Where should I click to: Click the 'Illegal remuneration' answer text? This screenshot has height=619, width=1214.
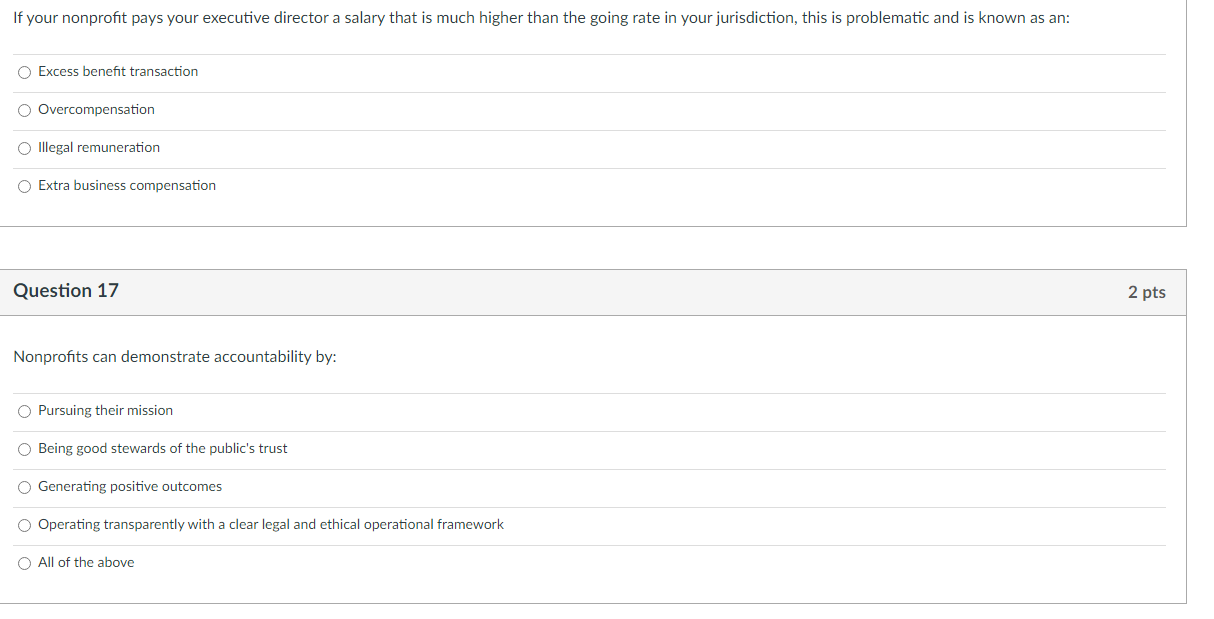[99, 148]
